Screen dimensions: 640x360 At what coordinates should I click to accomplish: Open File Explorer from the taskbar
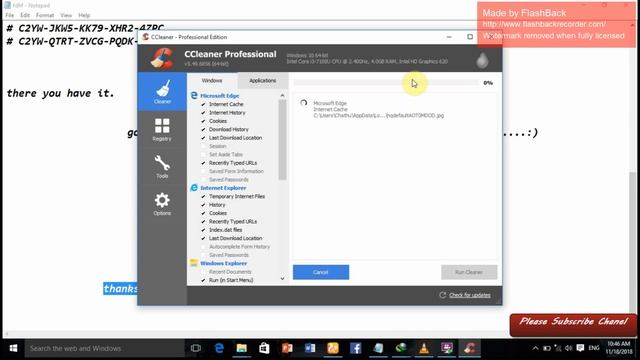242,348
